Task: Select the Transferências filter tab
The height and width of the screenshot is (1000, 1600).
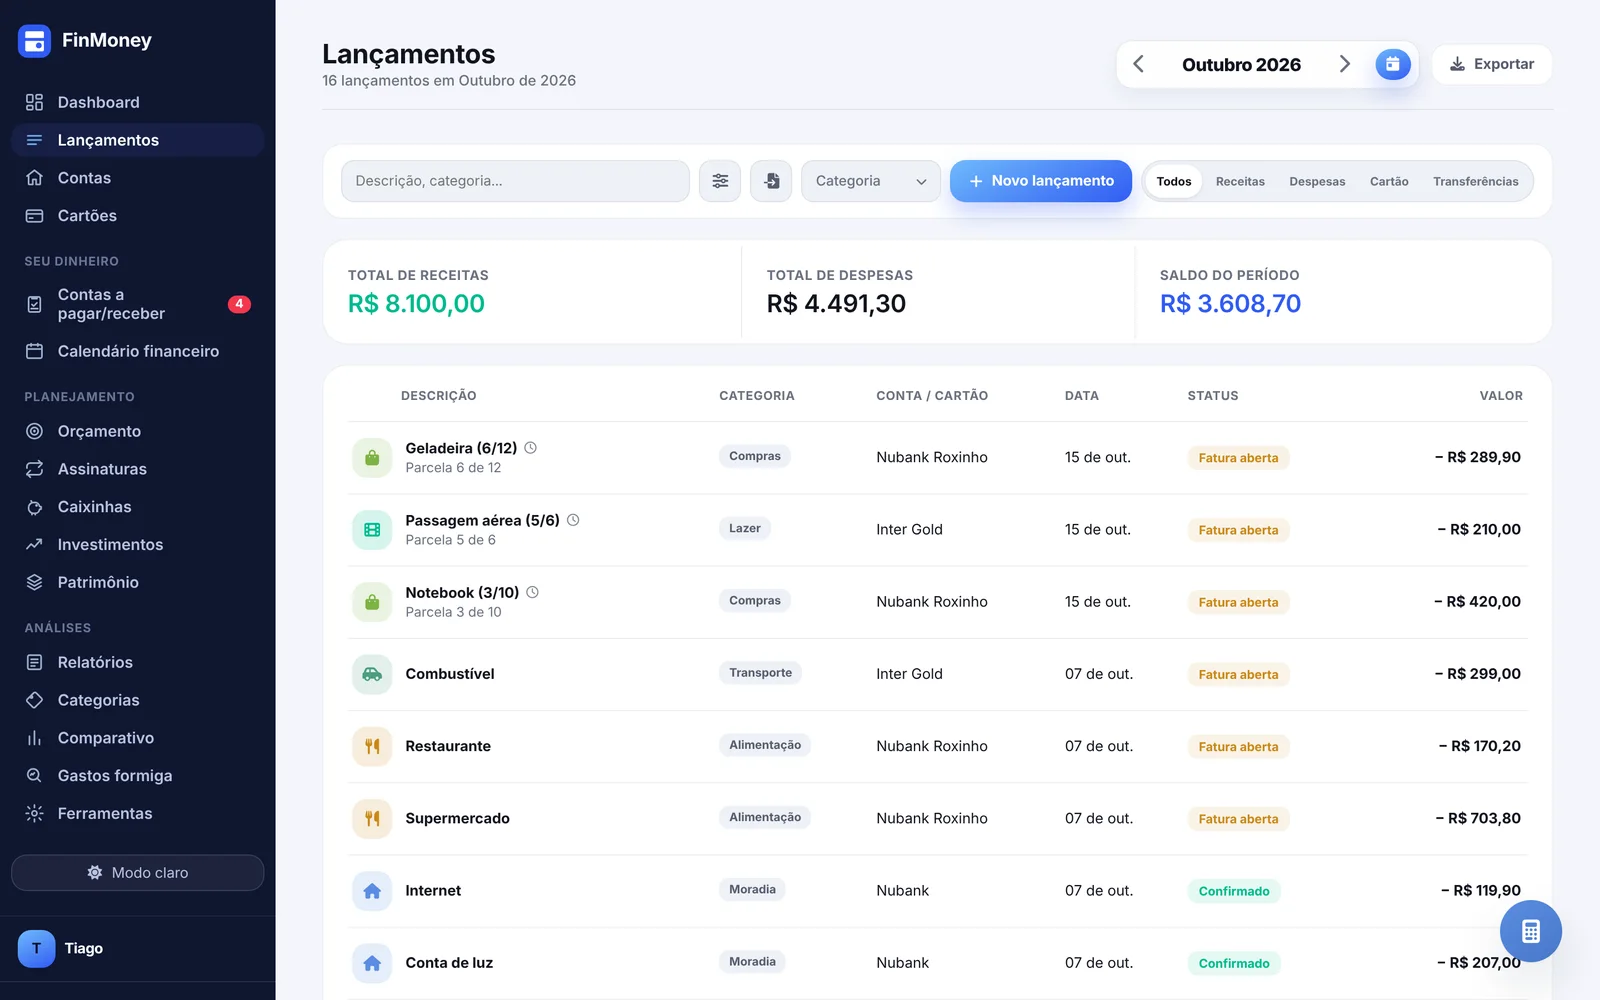Action: click(x=1475, y=181)
